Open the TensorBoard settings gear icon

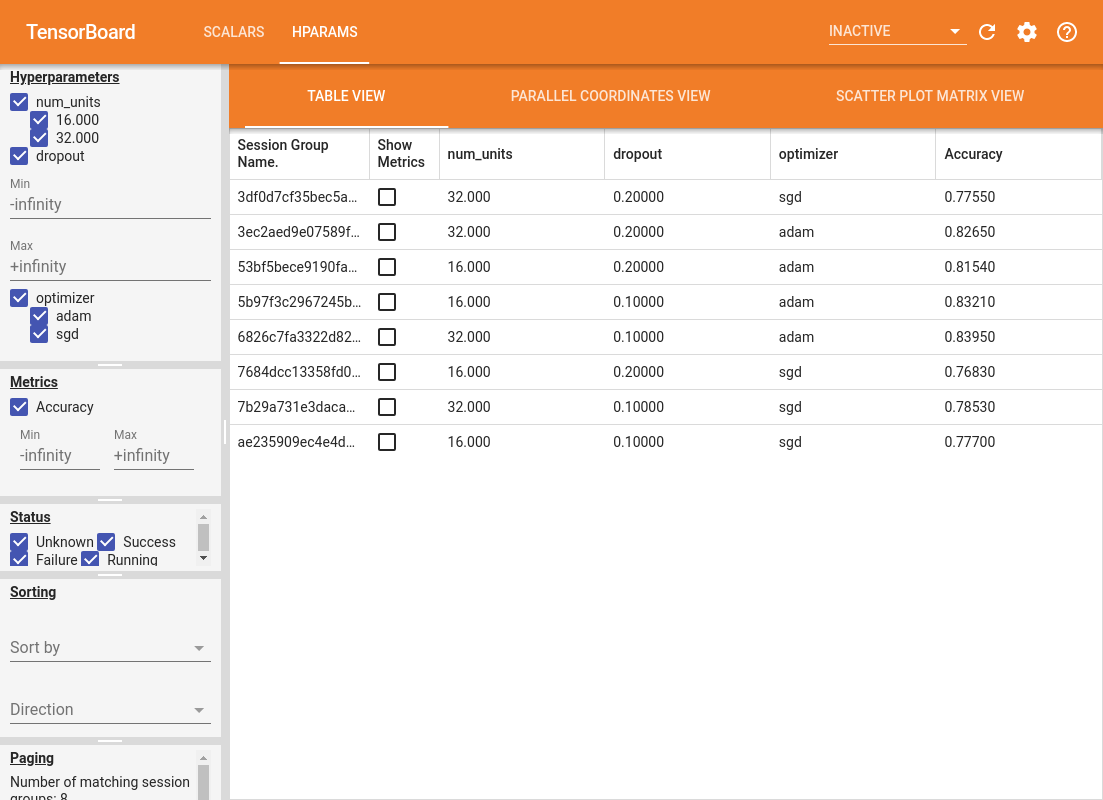tap(1027, 32)
